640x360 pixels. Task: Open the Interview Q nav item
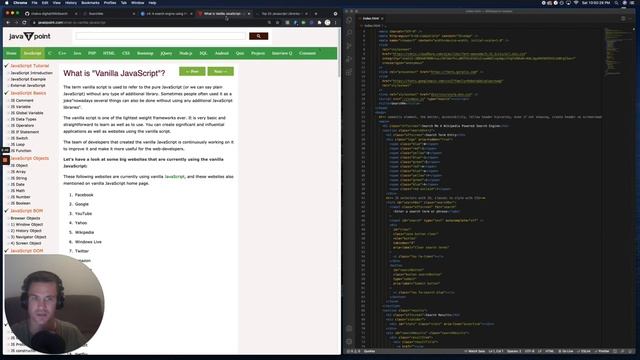coord(282,53)
